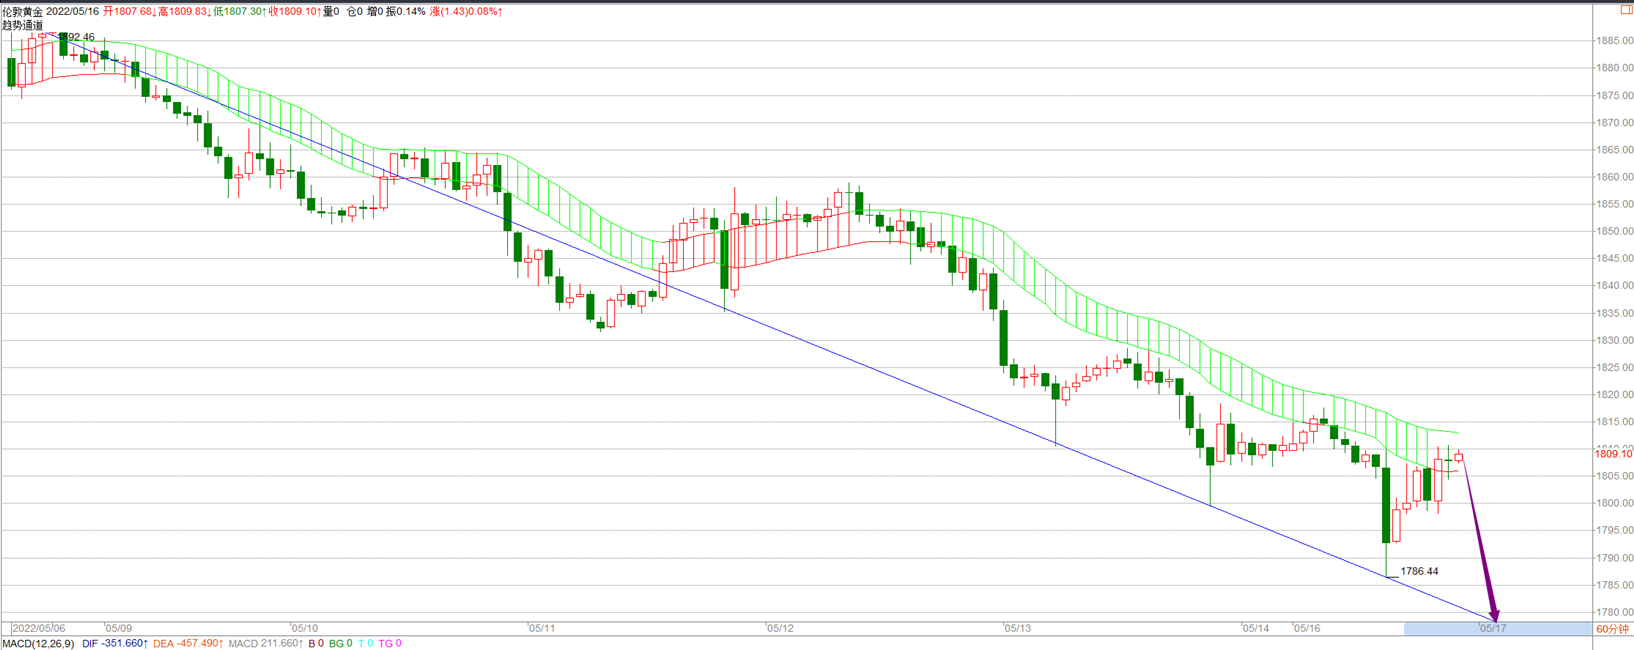Click the 05/11 date marker

click(x=541, y=628)
